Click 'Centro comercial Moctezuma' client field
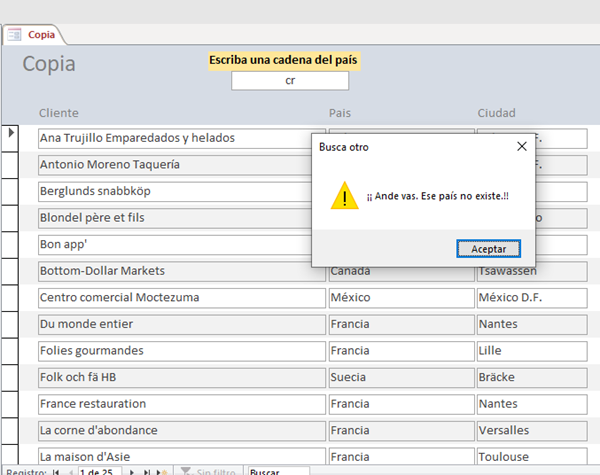 182,298
